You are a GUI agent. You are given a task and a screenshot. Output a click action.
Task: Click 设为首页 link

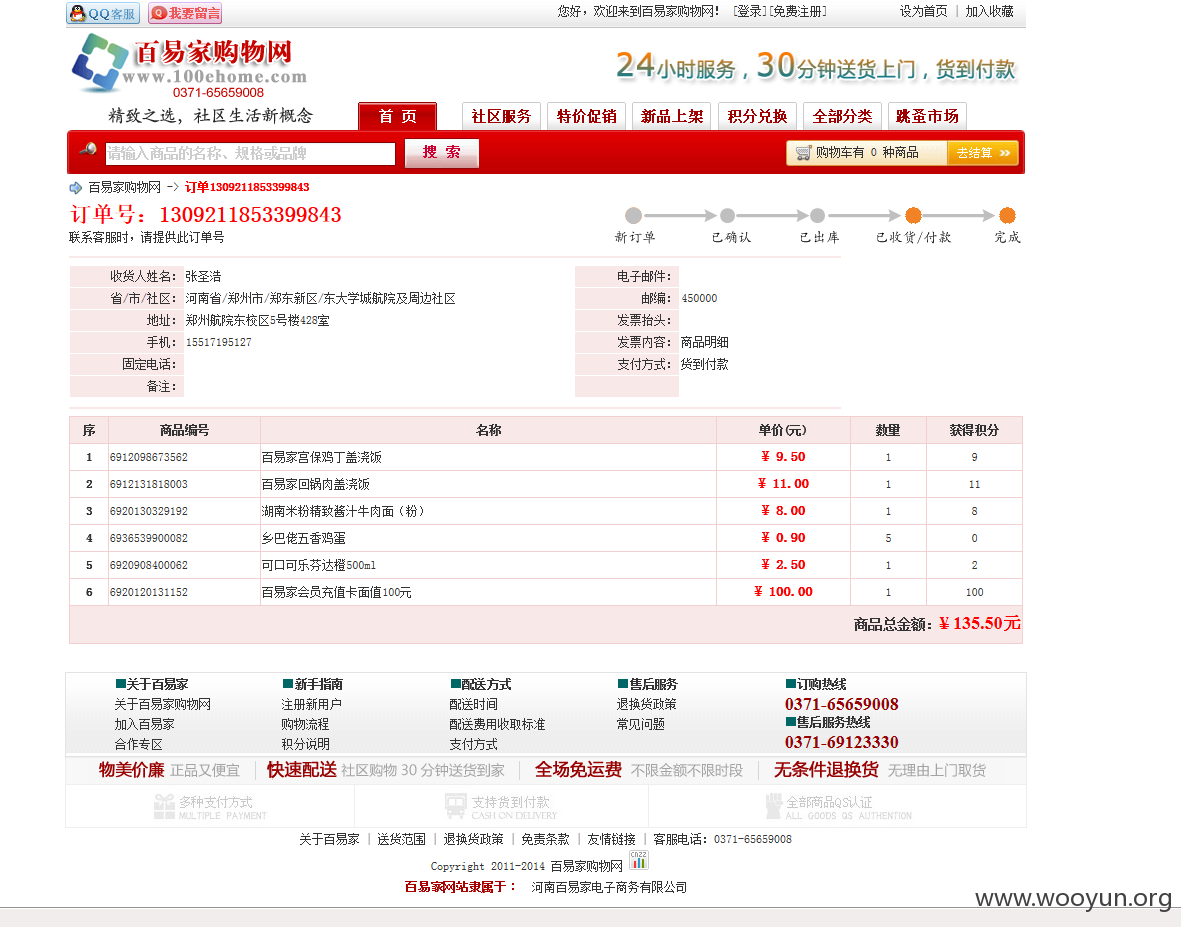coord(923,11)
